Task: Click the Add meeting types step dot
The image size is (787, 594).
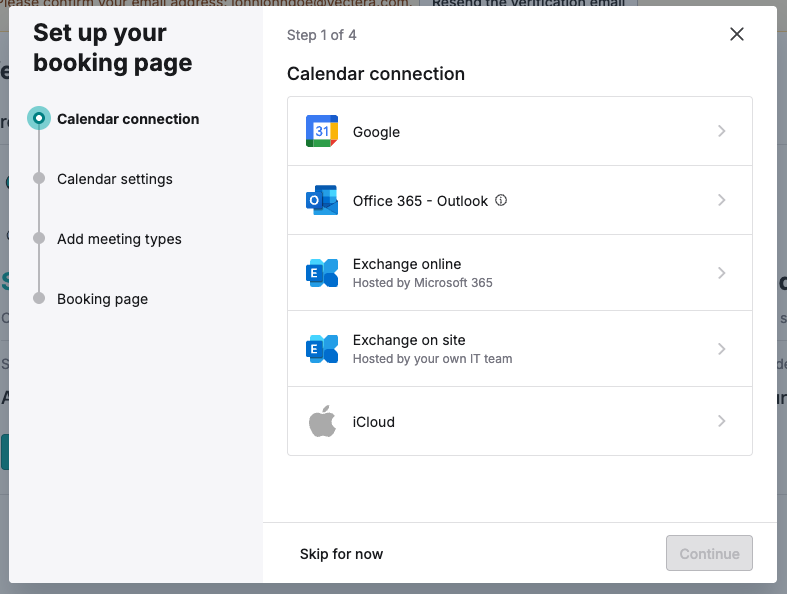Action: click(39, 238)
